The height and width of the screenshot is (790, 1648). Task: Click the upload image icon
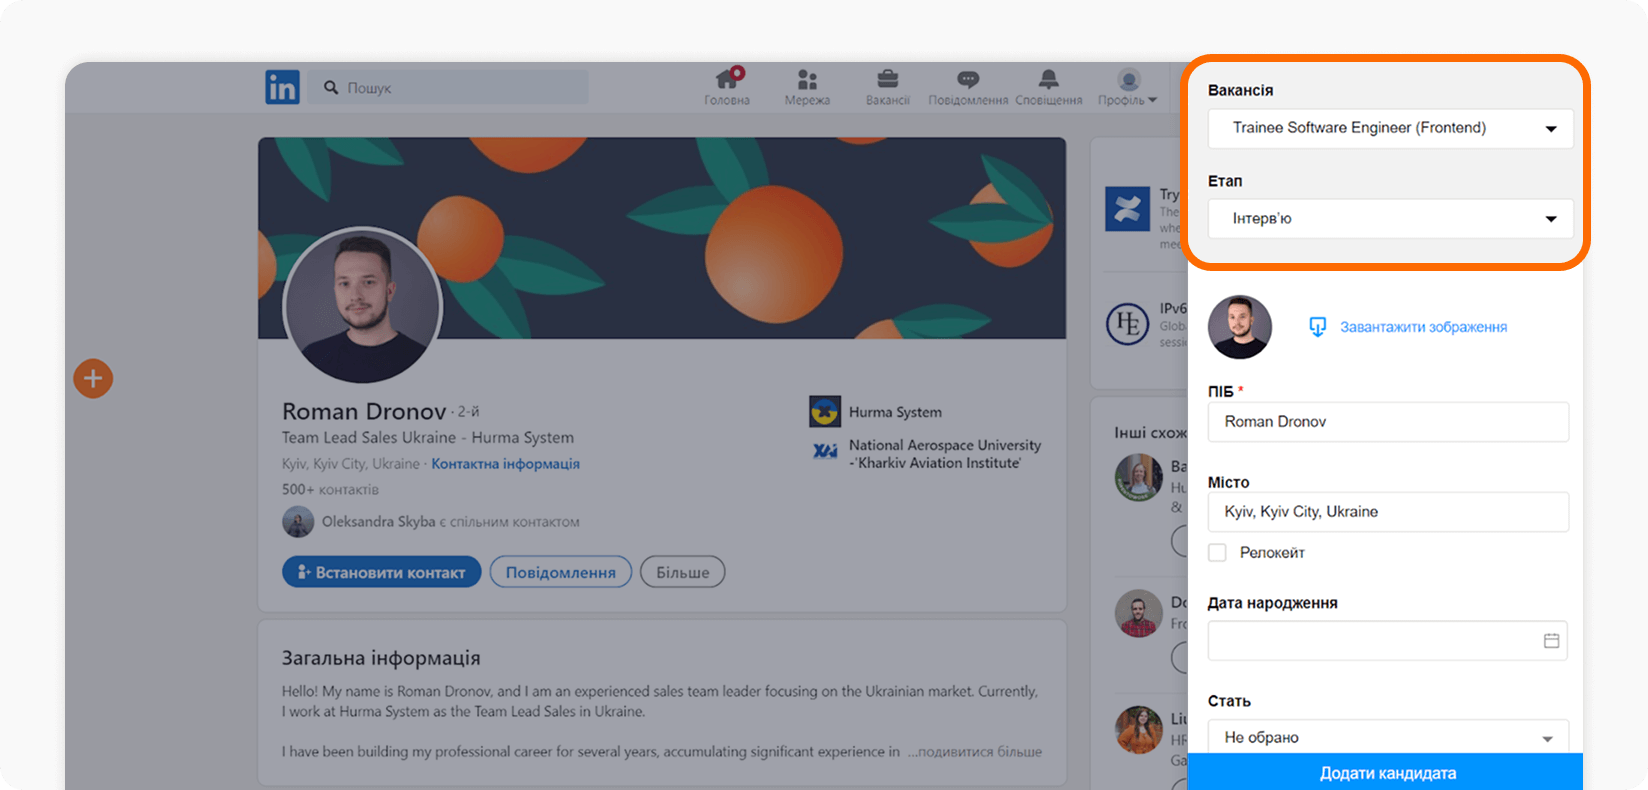(x=1318, y=327)
